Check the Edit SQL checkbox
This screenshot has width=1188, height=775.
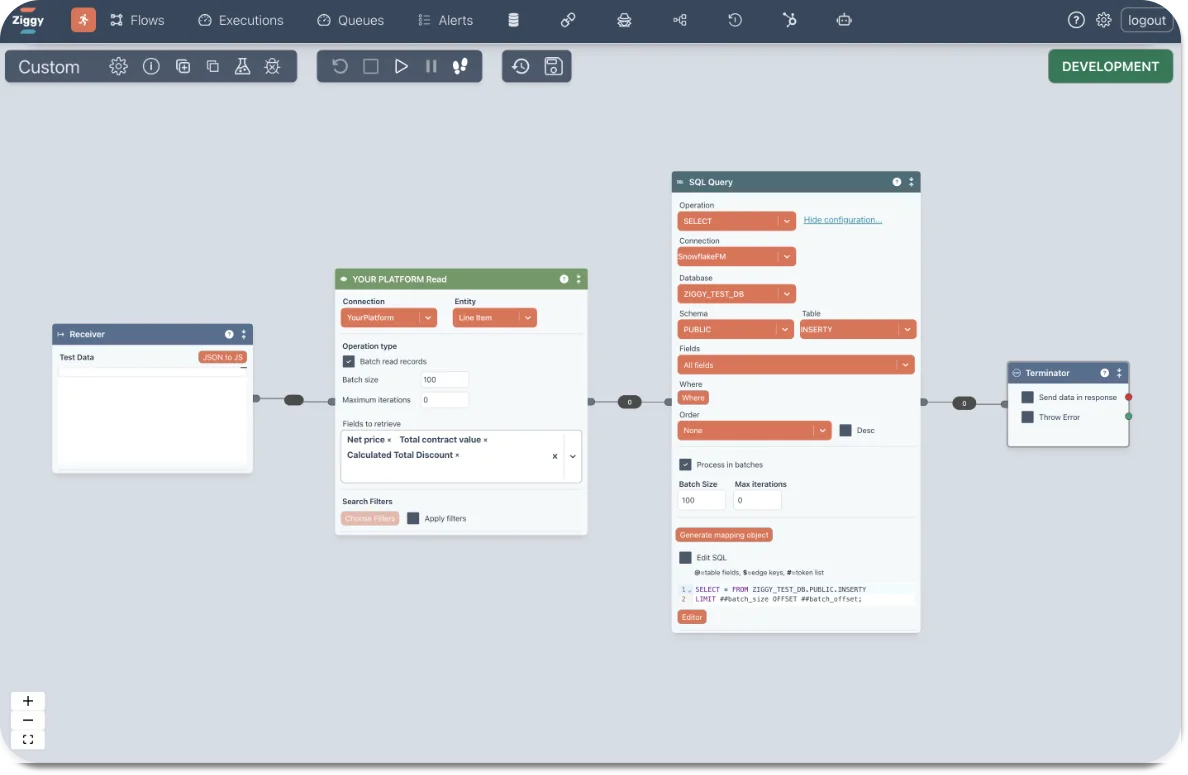coord(685,558)
